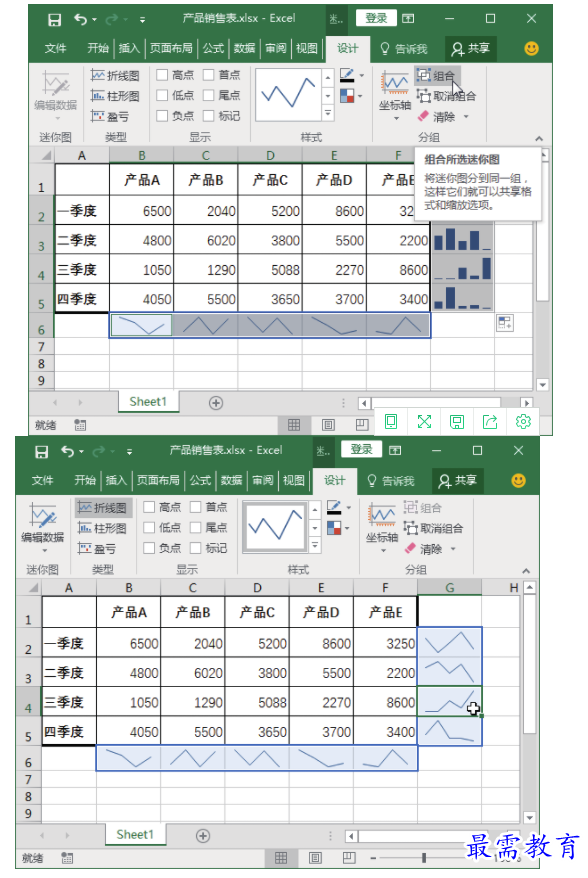Select 盈亏 sparkline type in top window
The height and width of the screenshot is (878, 588).
click(x=110, y=116)
